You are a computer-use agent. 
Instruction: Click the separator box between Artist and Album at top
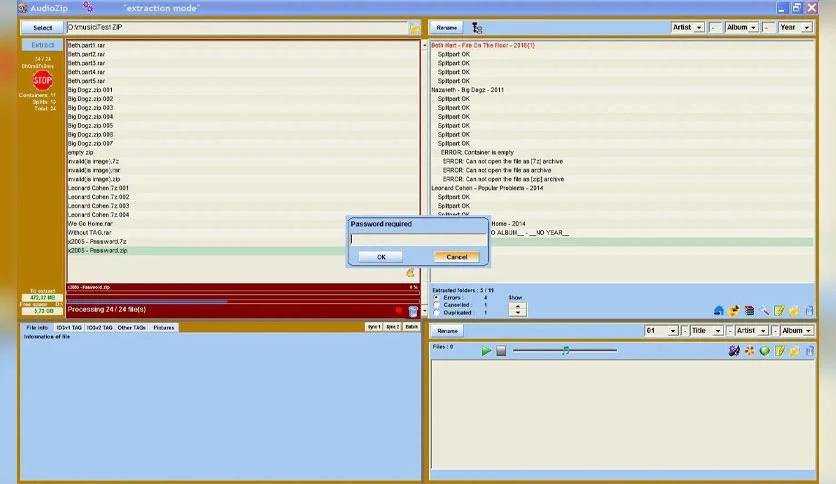coord(715,27)
